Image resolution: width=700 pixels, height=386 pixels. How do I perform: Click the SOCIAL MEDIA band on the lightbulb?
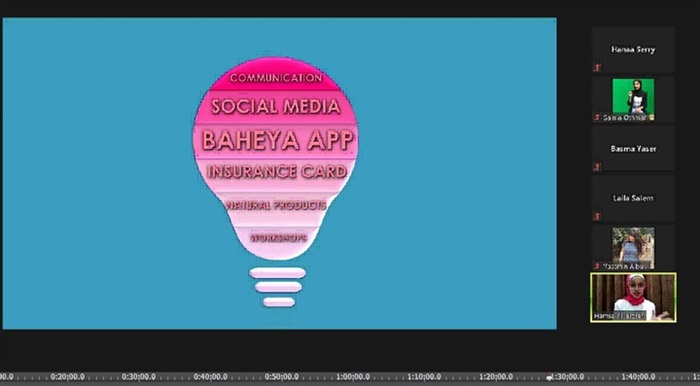(275, 107)
